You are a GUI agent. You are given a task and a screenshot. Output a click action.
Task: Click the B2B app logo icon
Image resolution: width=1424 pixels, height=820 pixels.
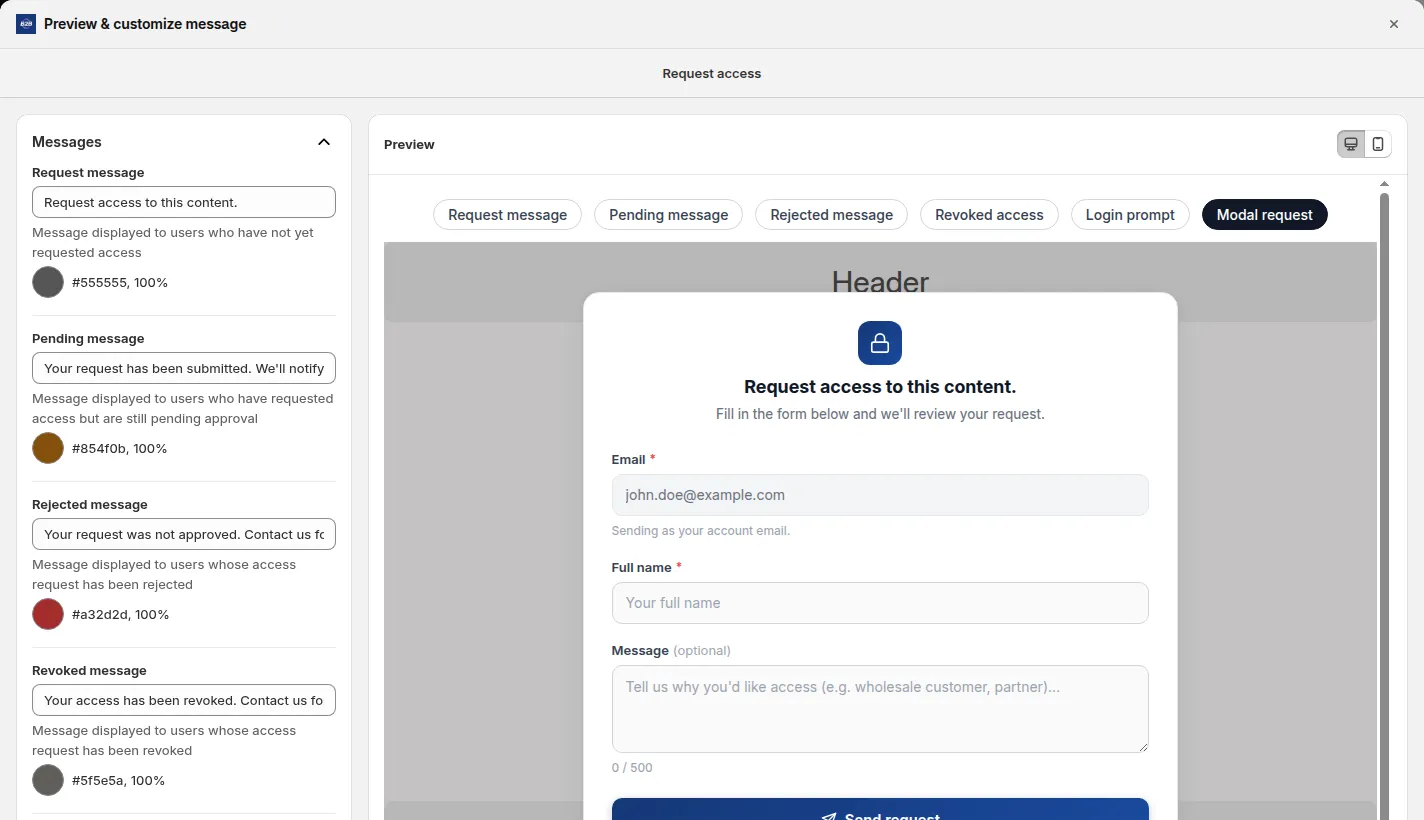[x=26, y=24]
